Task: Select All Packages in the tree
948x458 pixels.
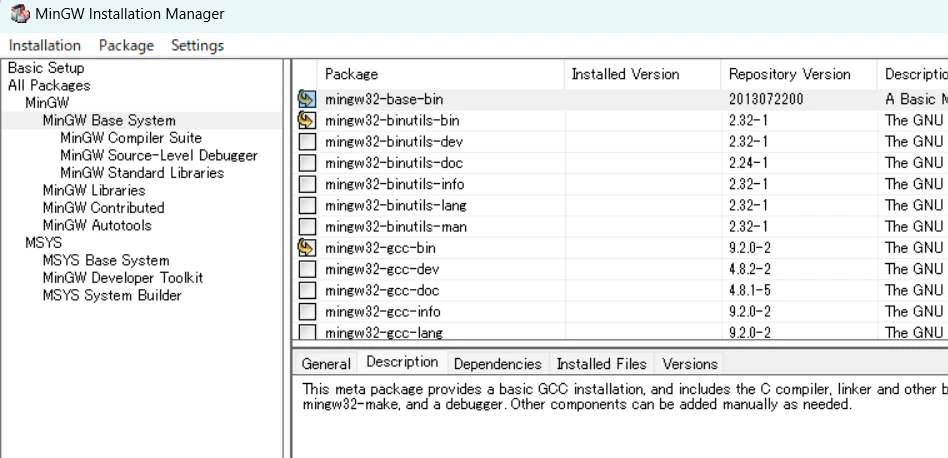Action: point(49,85)
